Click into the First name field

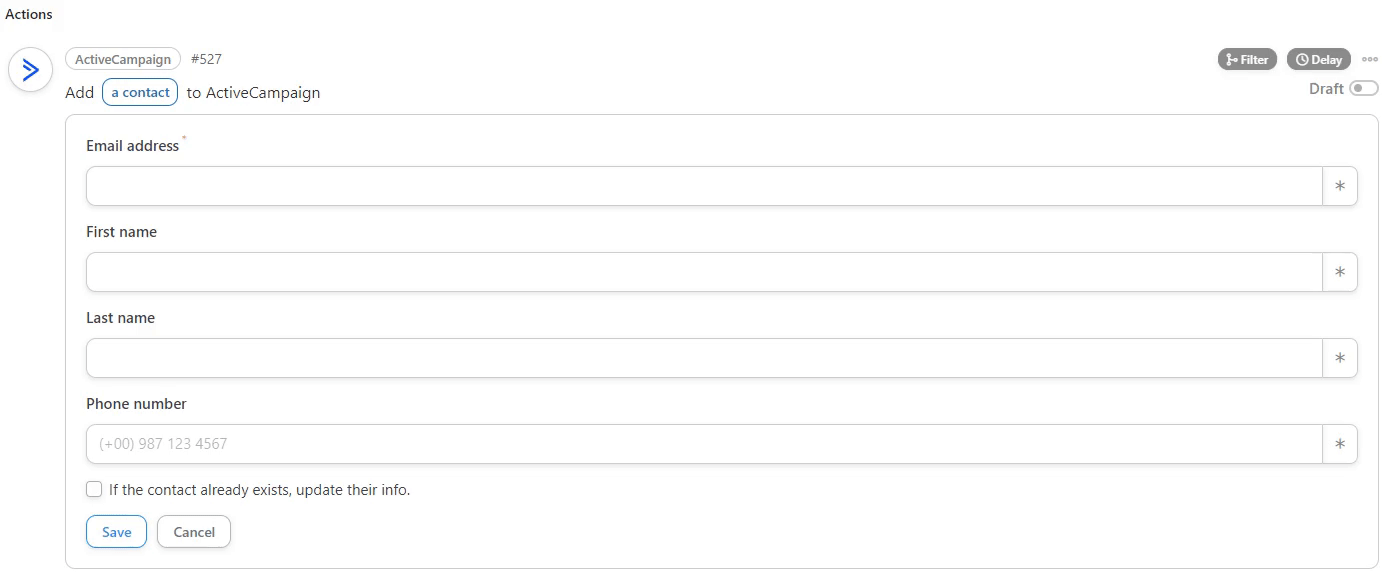click(704, 272)
